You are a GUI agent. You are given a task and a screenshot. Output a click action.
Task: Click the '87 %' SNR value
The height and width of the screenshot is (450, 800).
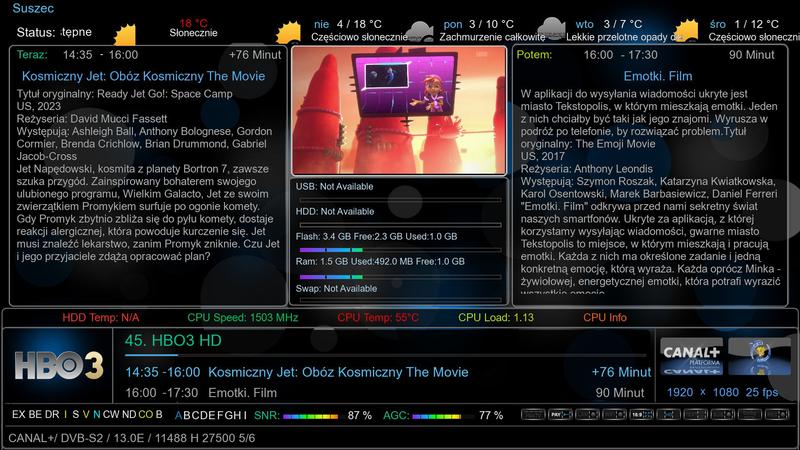tap(360, 416)
